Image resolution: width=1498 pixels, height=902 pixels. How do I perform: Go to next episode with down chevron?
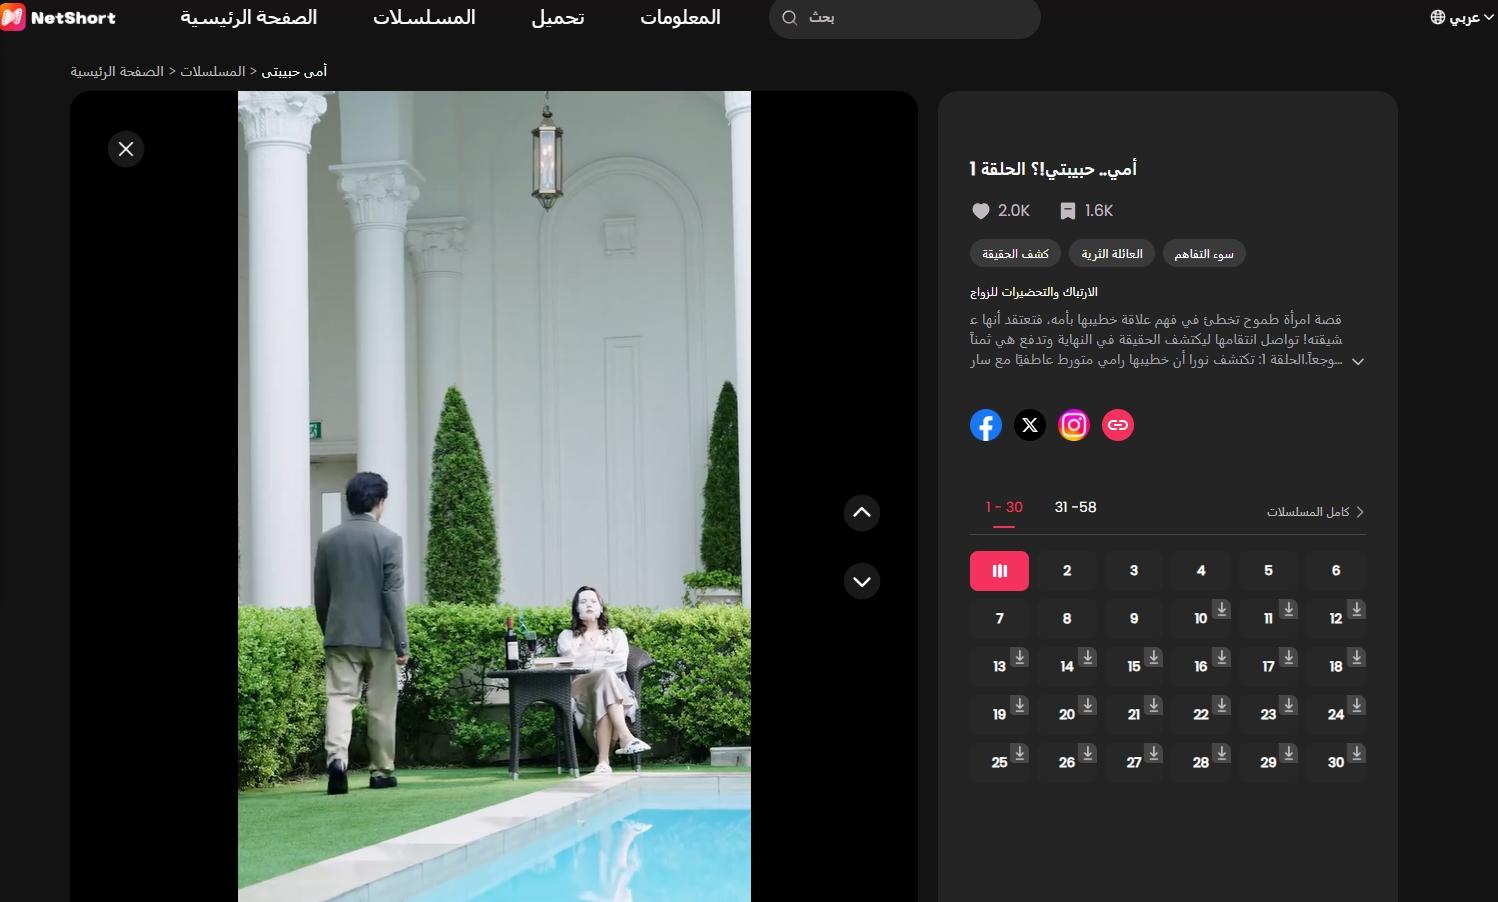click(862, 581)
